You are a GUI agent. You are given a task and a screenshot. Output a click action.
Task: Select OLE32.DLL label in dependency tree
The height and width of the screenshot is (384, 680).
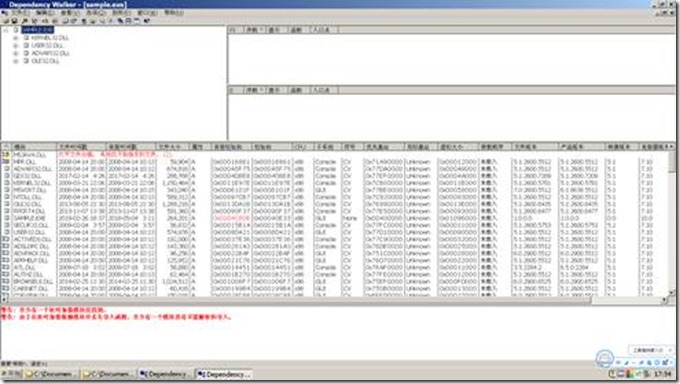46,61
